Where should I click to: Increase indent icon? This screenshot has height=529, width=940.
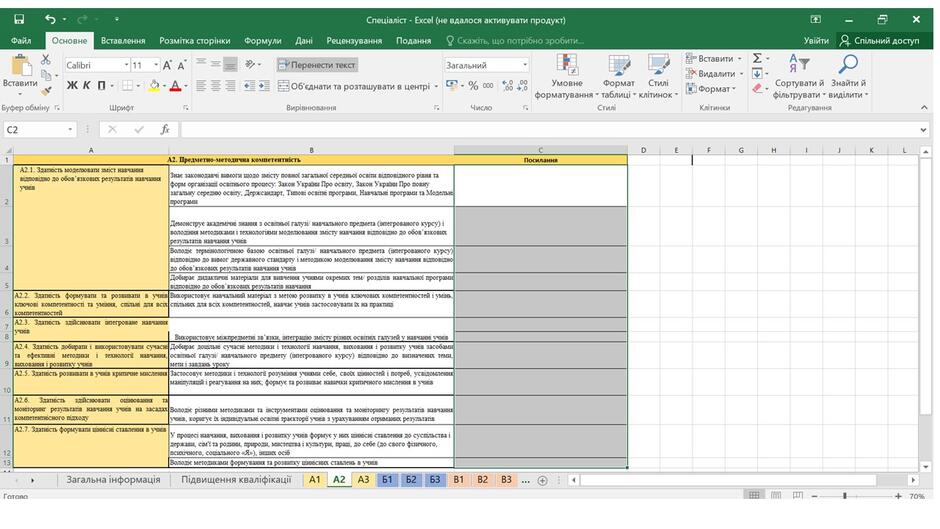tap(264, 86)
